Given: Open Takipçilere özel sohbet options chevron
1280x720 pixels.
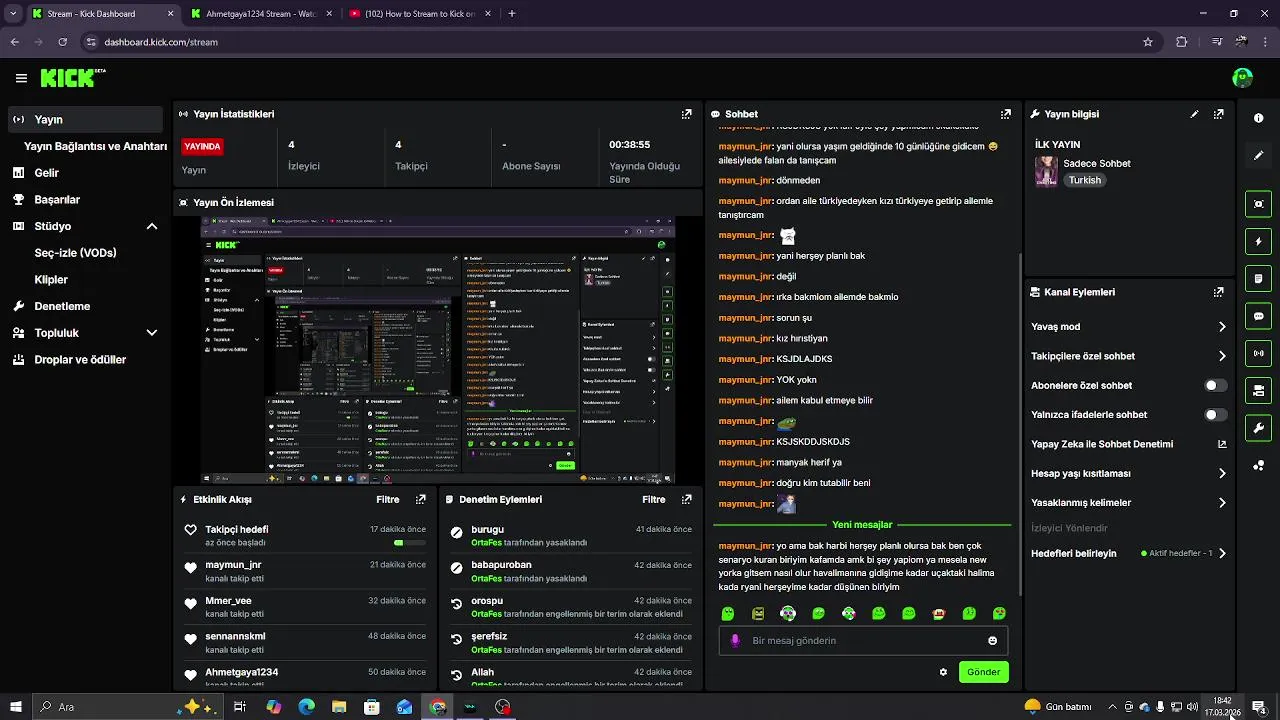Looking at the screenshot, I should tap(1222, 356).
